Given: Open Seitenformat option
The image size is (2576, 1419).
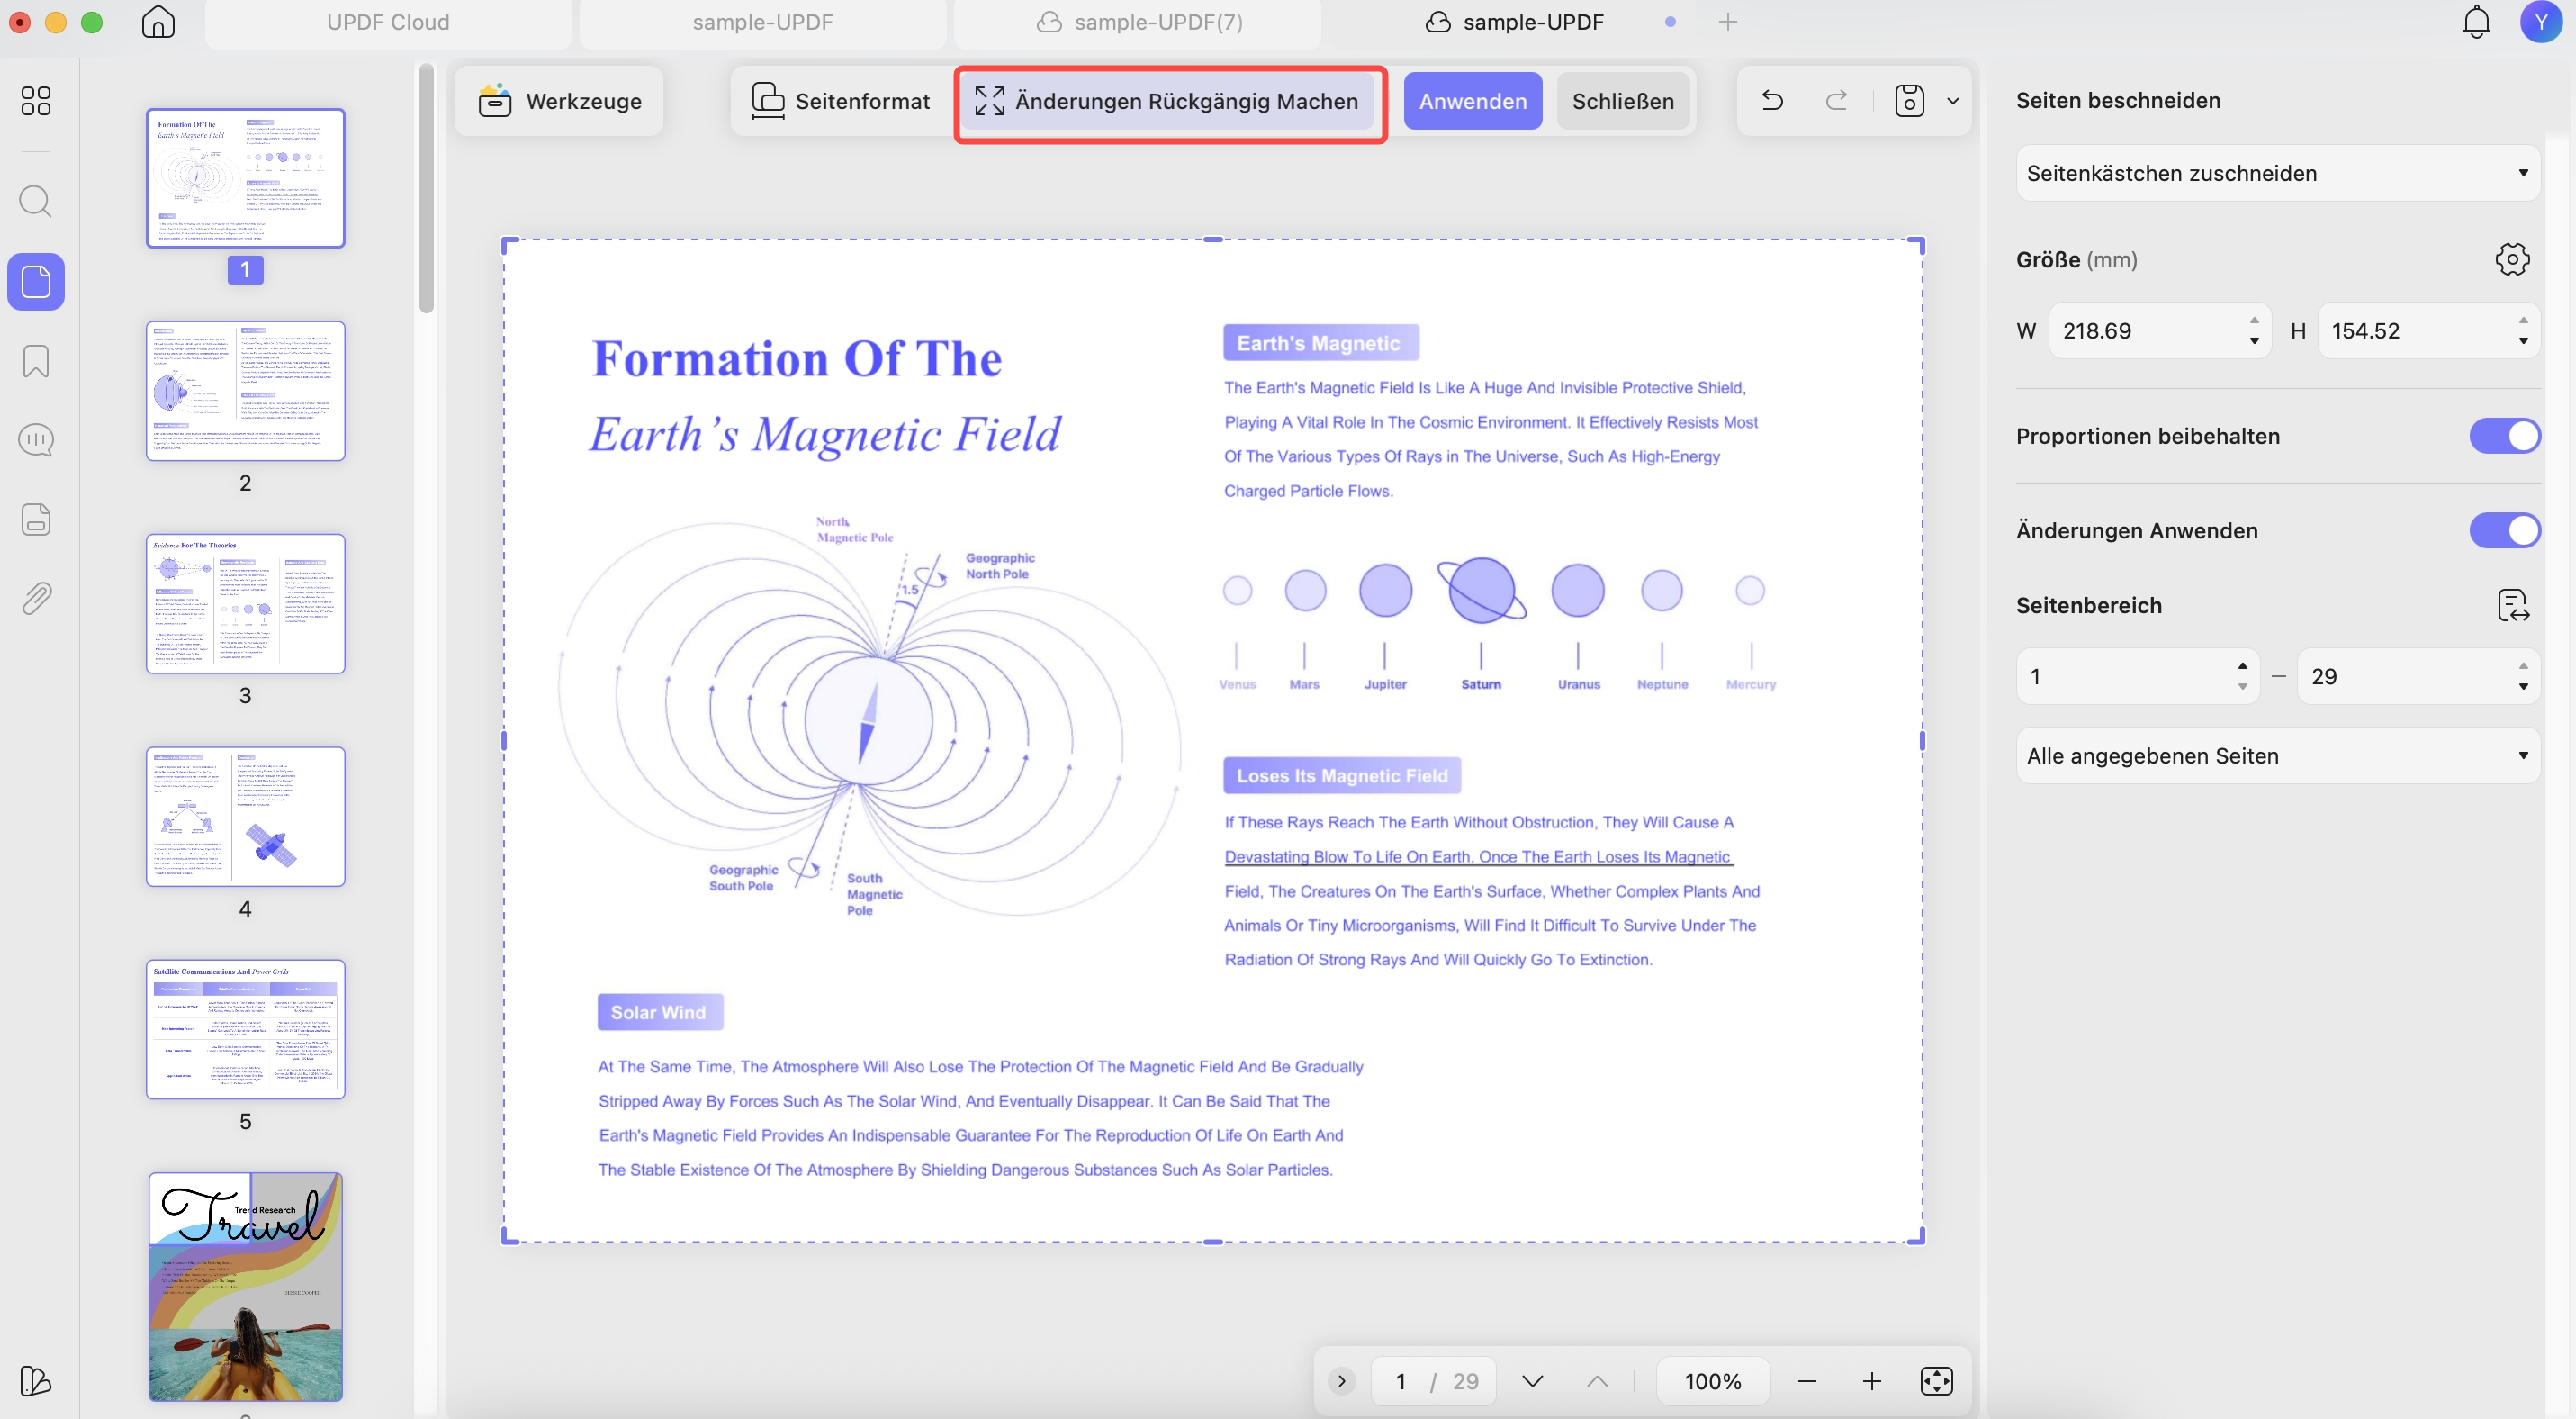Looking at the screenshot, I should pos(840,101).
